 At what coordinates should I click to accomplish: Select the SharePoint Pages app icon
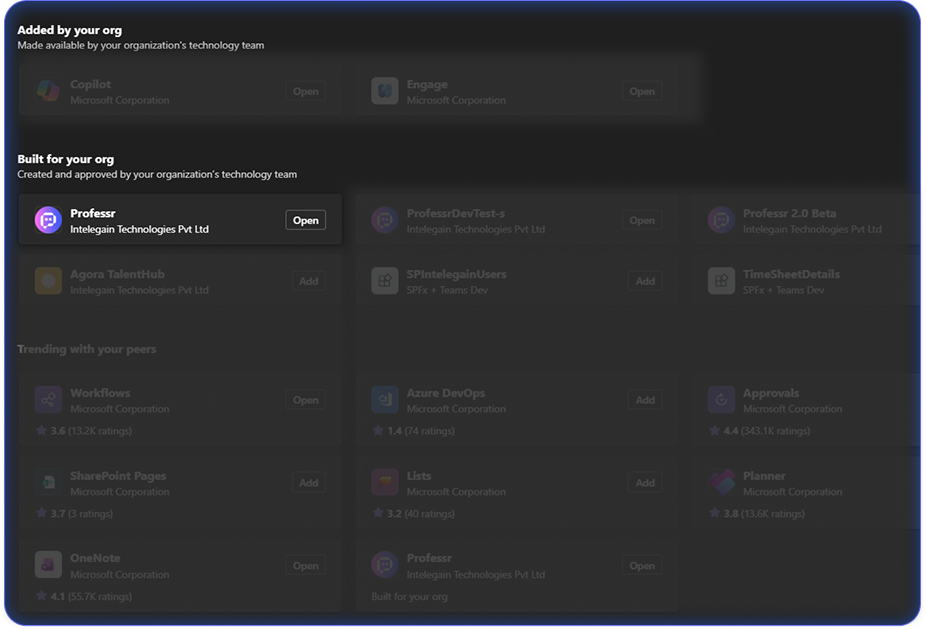(x=48, y=483)
